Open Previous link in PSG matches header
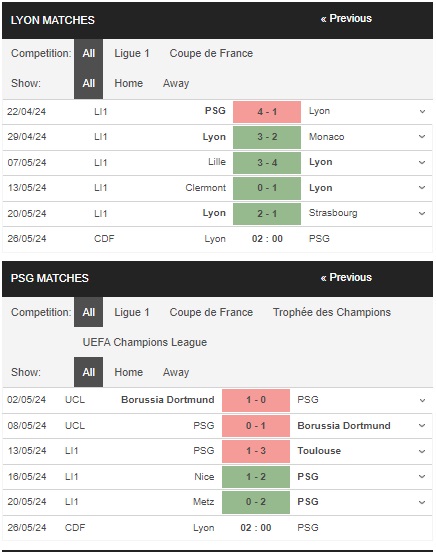 (x=346, y=278)
